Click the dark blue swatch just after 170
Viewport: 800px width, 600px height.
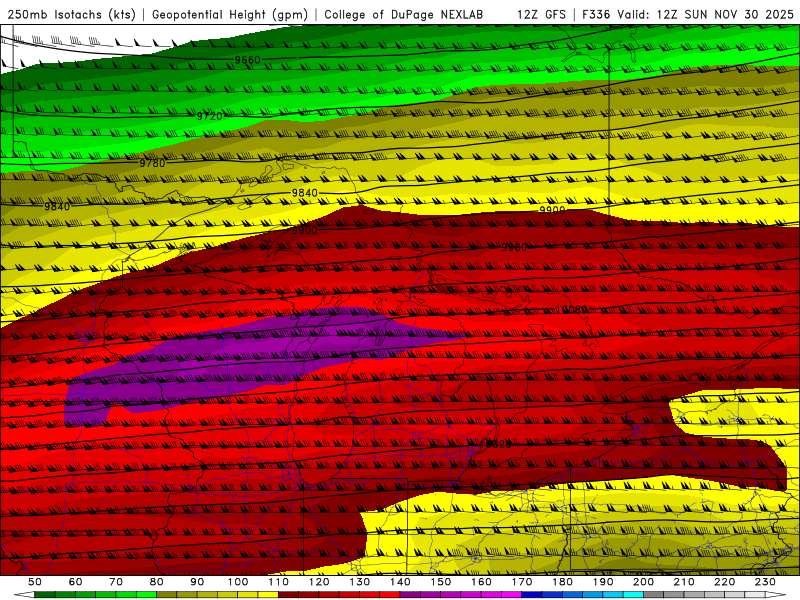coord(532,595)
